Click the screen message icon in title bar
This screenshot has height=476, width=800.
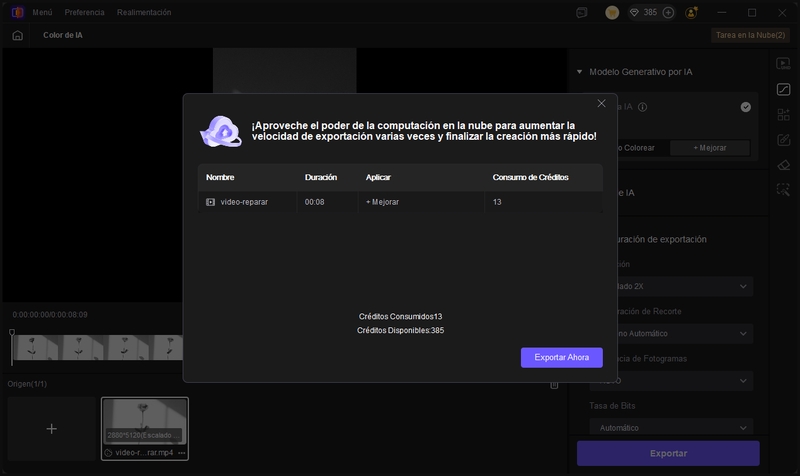[582, 13]
